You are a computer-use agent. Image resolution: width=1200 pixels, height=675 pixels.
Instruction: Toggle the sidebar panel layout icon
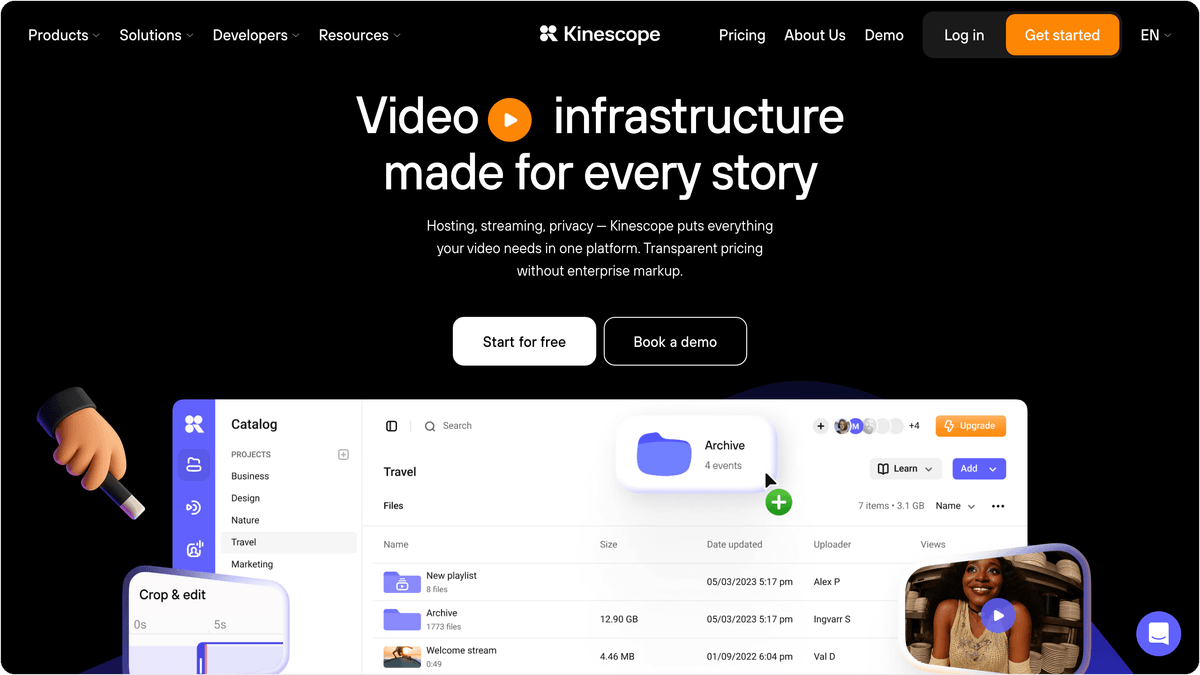pyautogui.click(x=391, y=426)
